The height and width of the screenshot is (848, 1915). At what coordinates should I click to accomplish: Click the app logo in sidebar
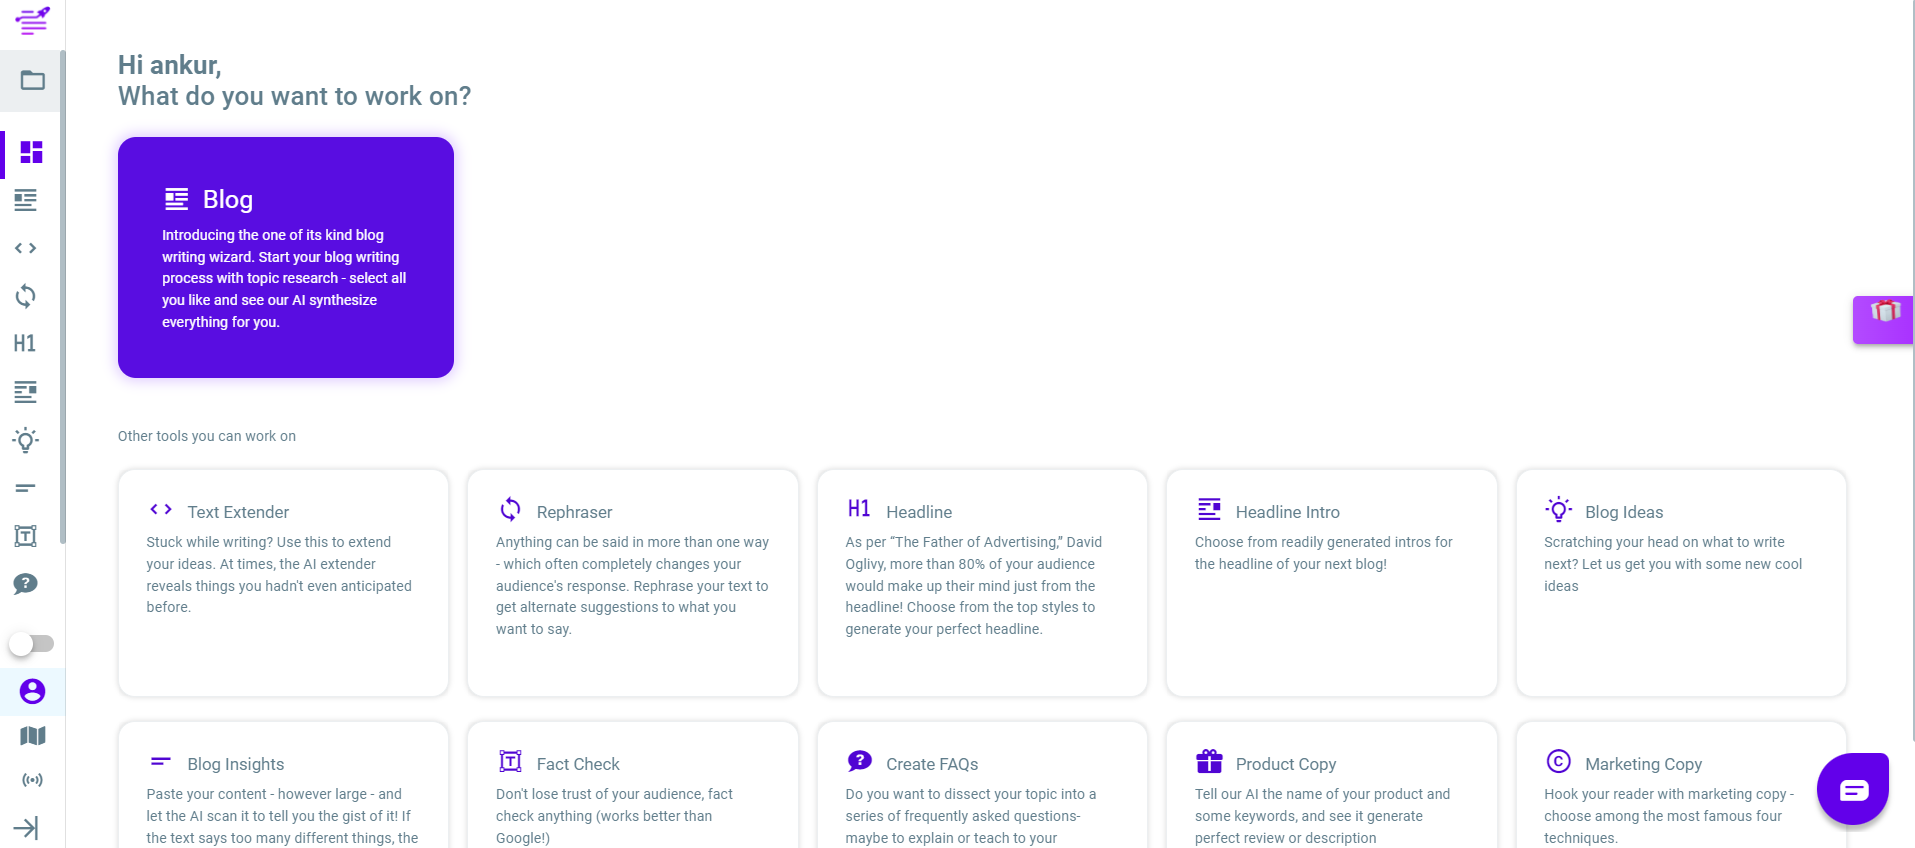(32, 21)
